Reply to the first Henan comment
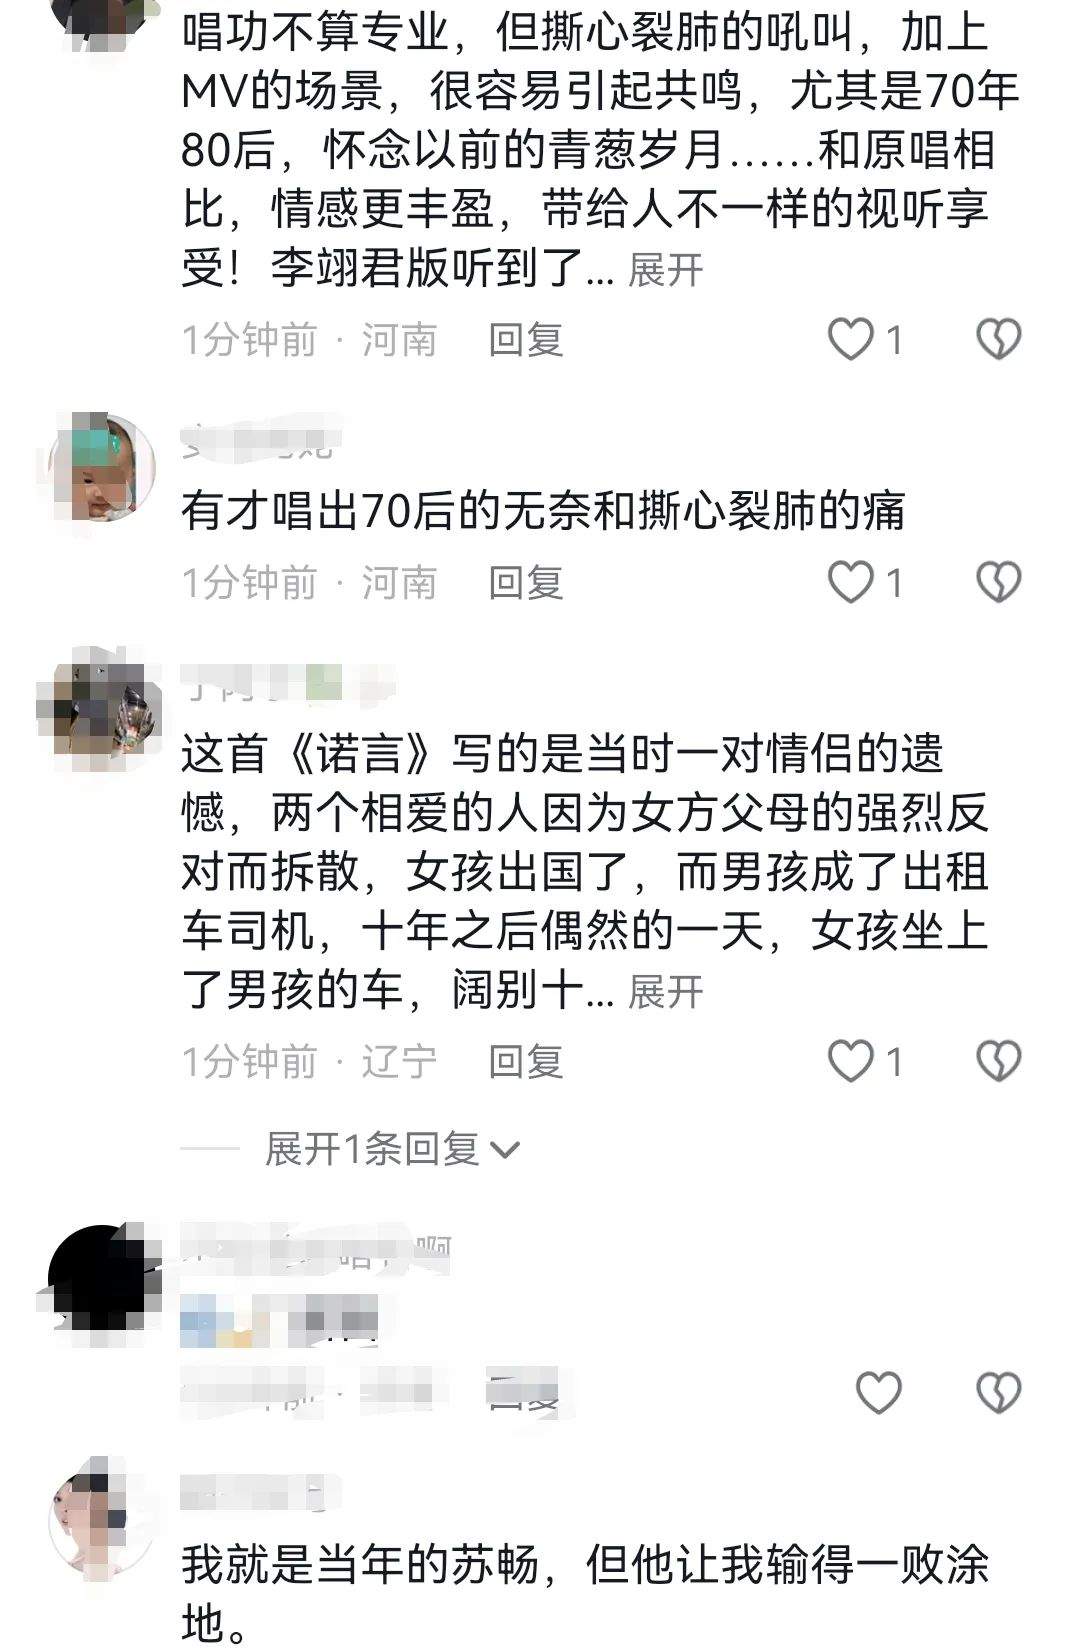Viewport: 1080px width, 1650px height. click(526, 340)
